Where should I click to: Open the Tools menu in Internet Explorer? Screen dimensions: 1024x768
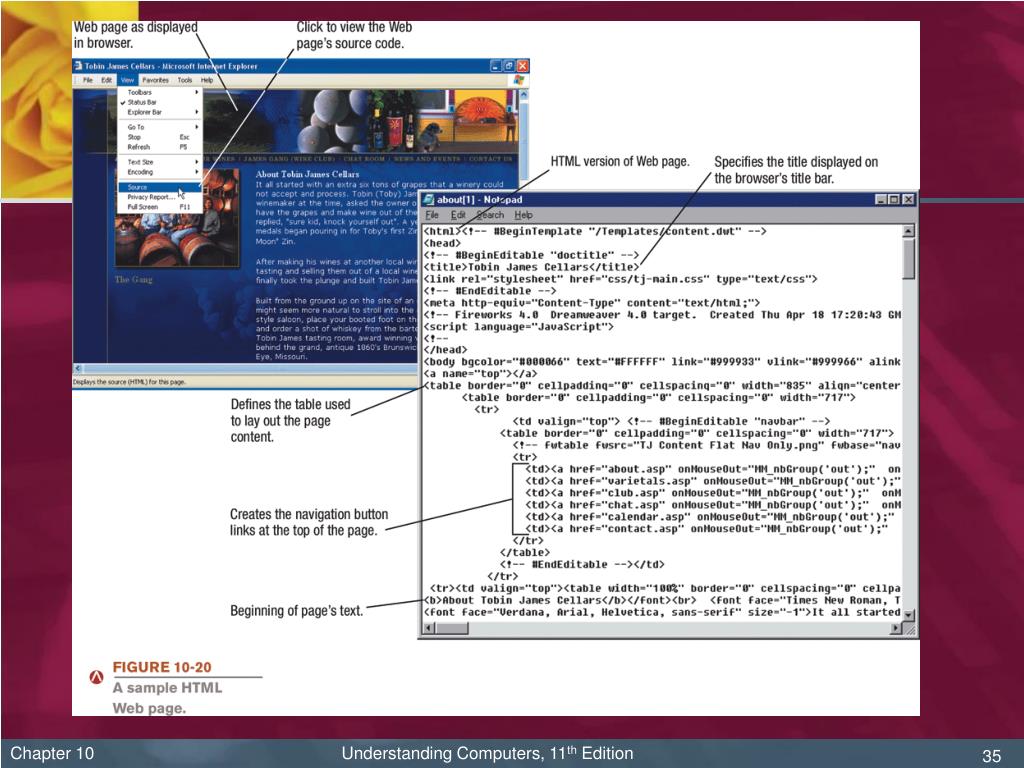point(185,80)
